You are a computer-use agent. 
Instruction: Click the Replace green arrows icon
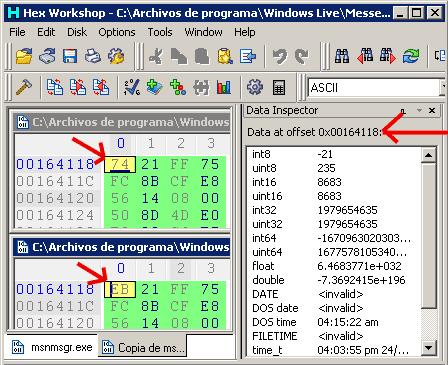(410, 56)
